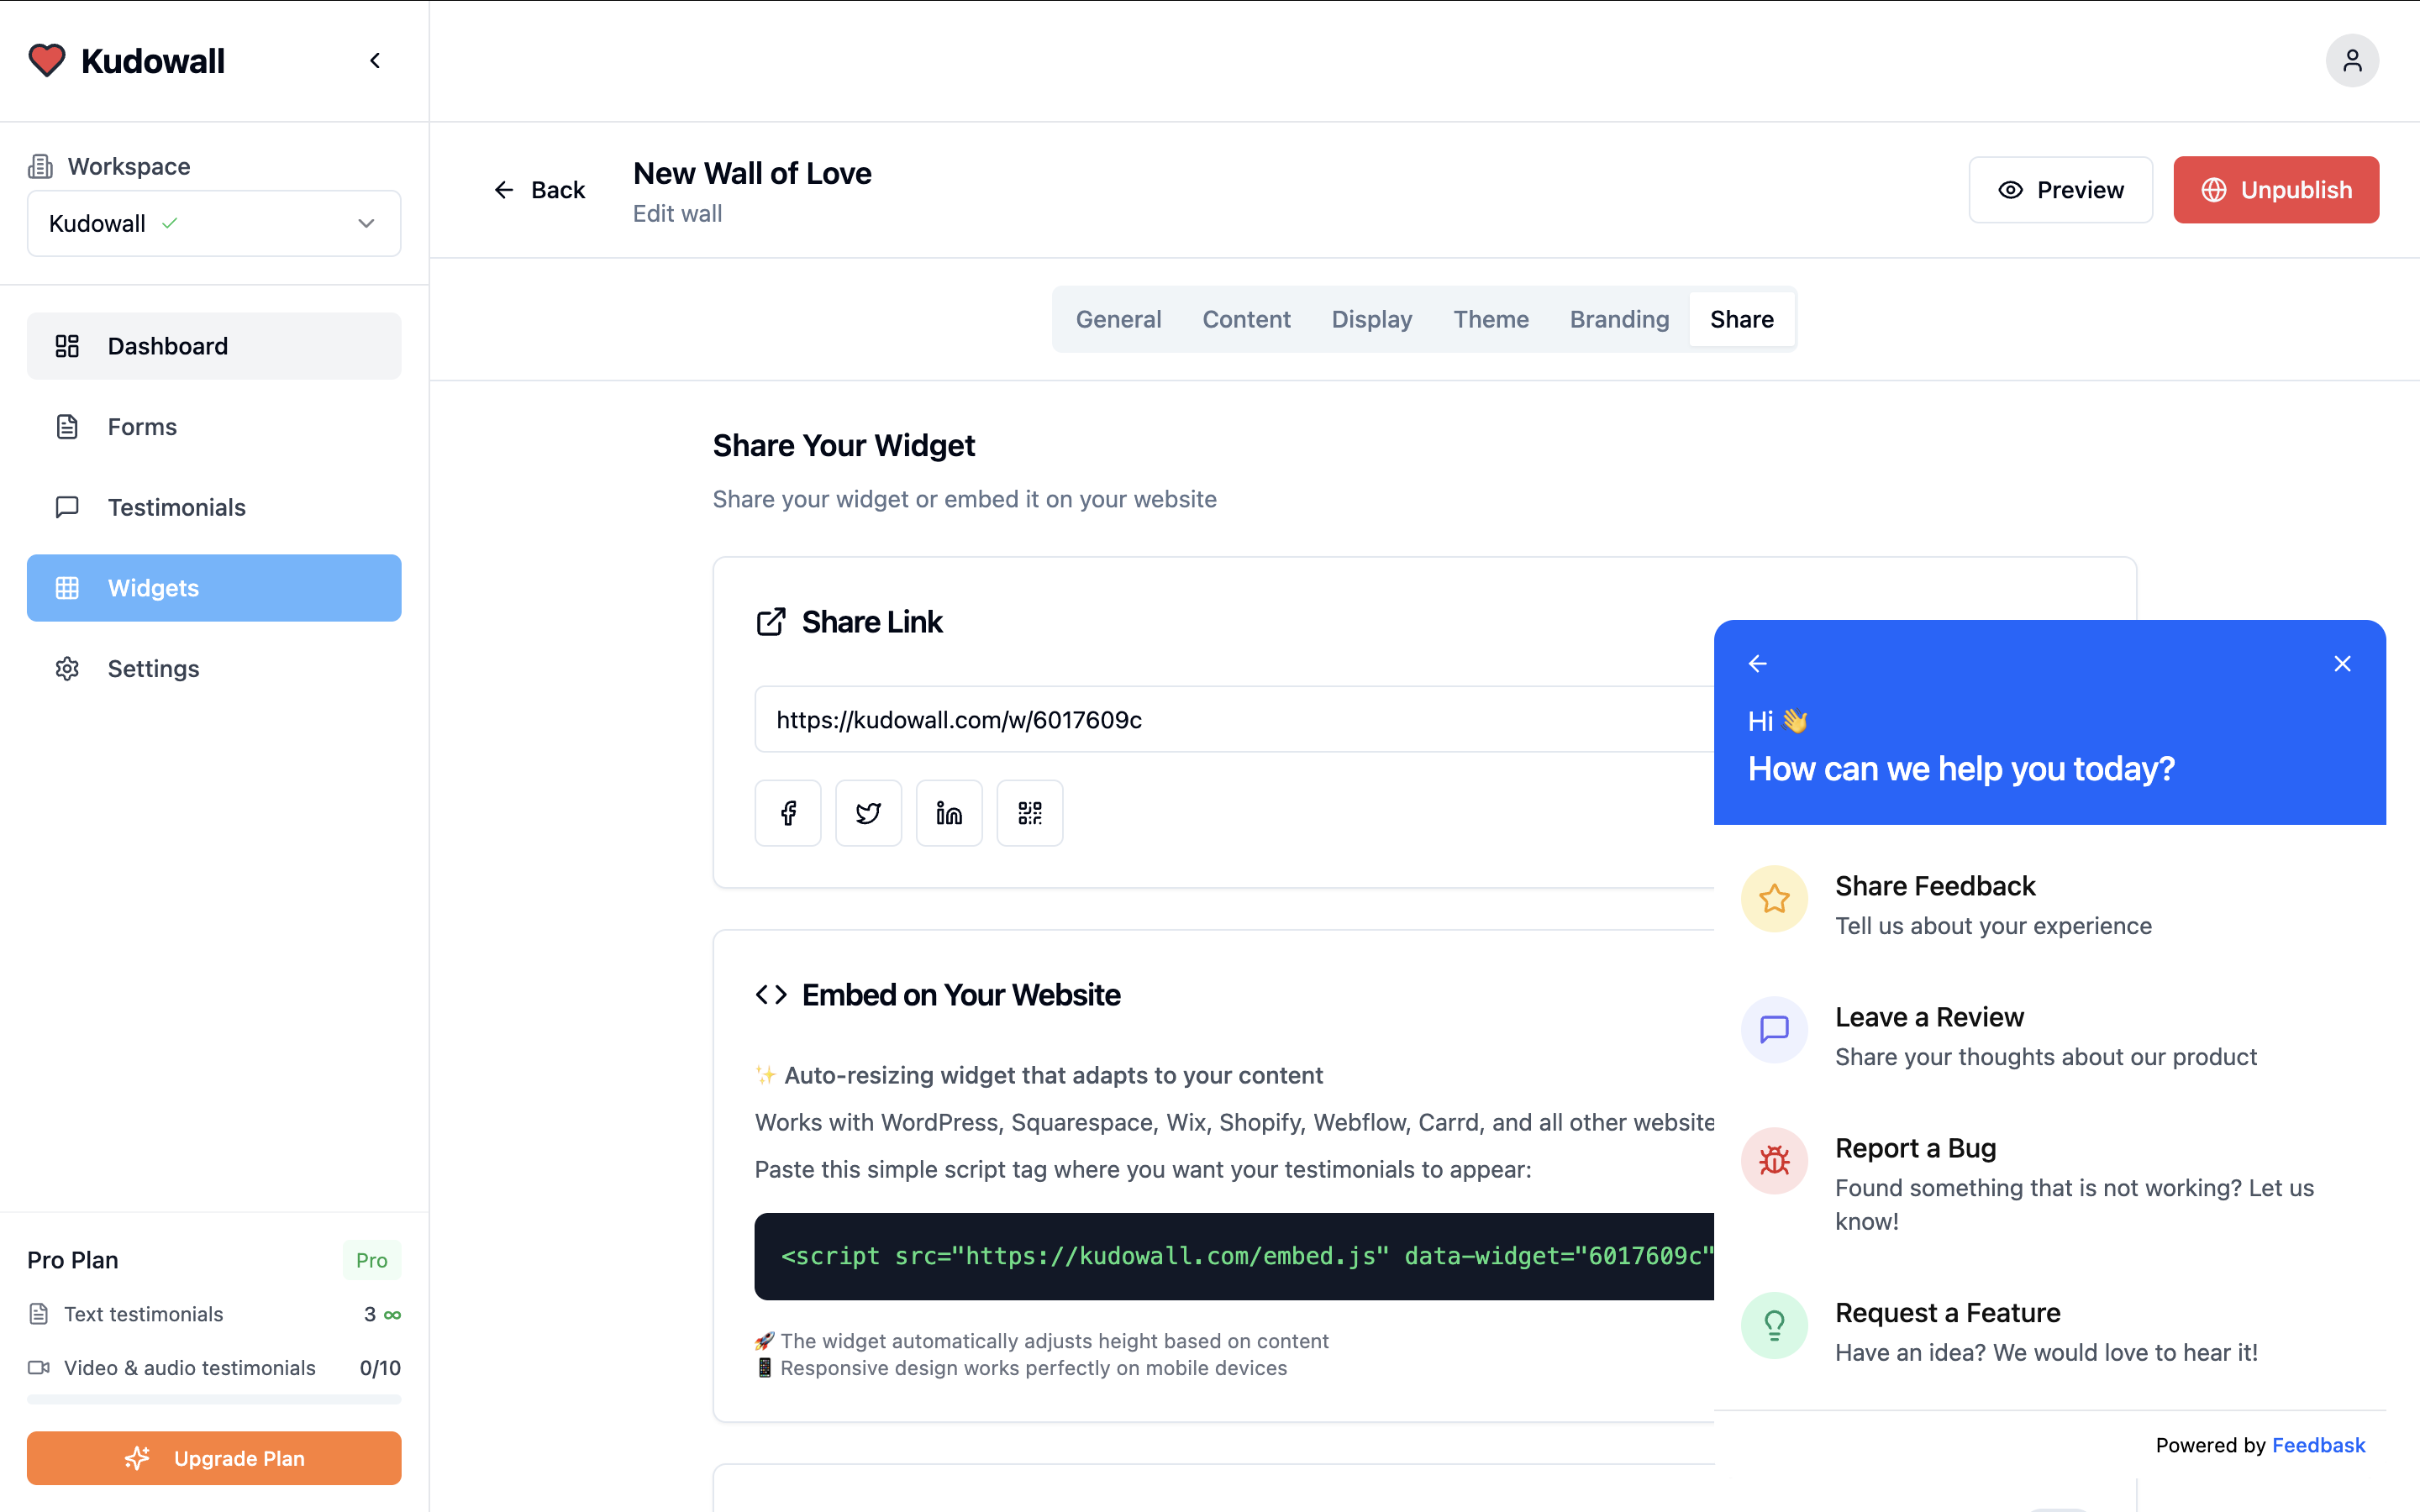2420x1512 pixels.
Task: Click the Leave a Review chat icon
Action: click(x=1774, y=1029)
